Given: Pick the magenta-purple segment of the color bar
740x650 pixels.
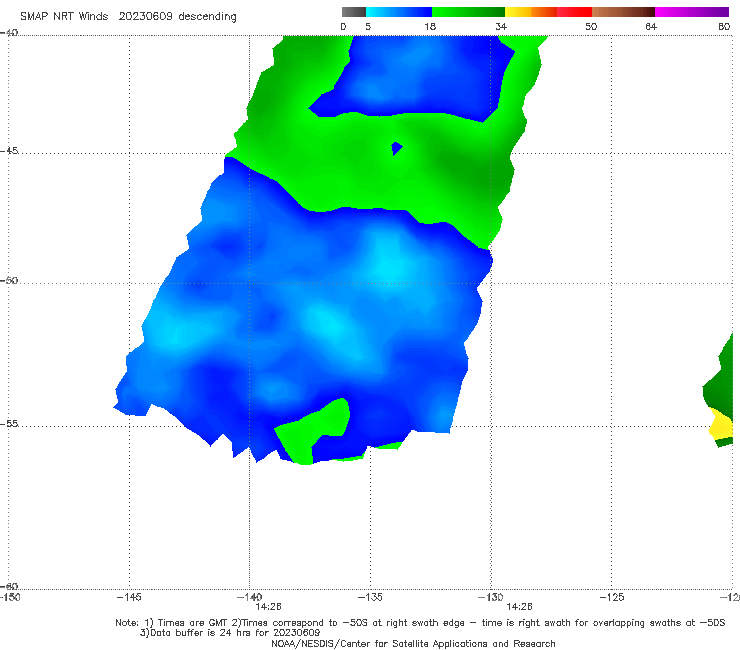Looking at the screenshot, I should click(x=692, y=12).
